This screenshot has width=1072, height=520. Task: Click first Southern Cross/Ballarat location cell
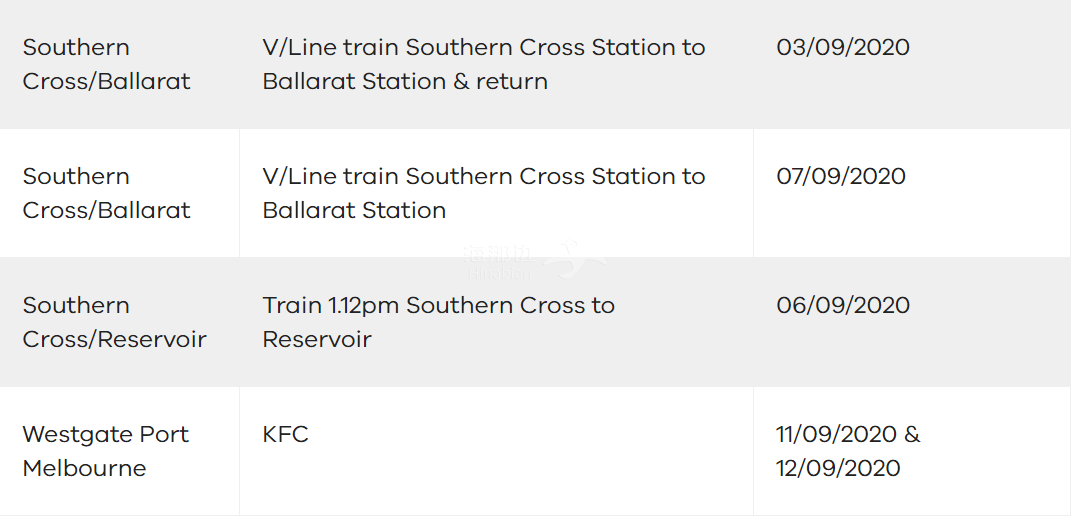[x=120, y=64]
